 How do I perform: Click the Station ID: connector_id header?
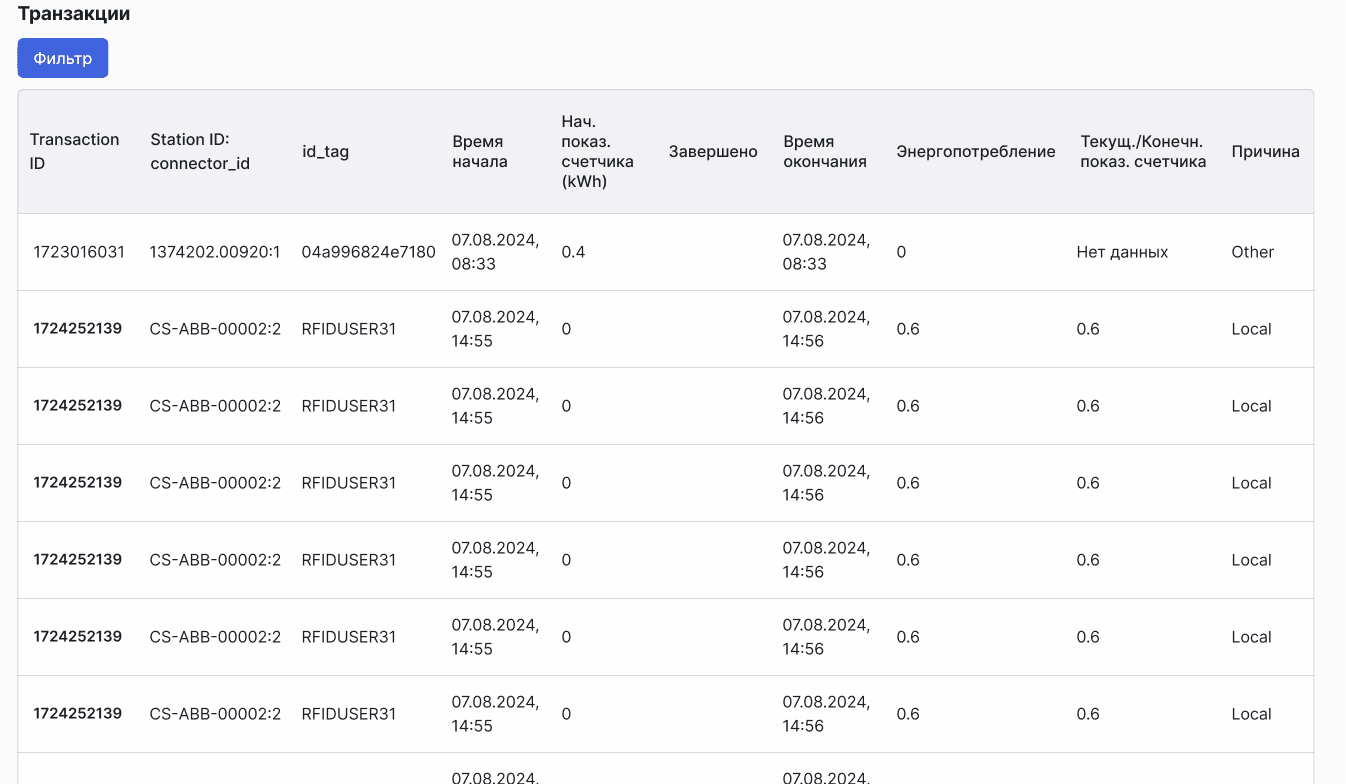pos(200,151)
